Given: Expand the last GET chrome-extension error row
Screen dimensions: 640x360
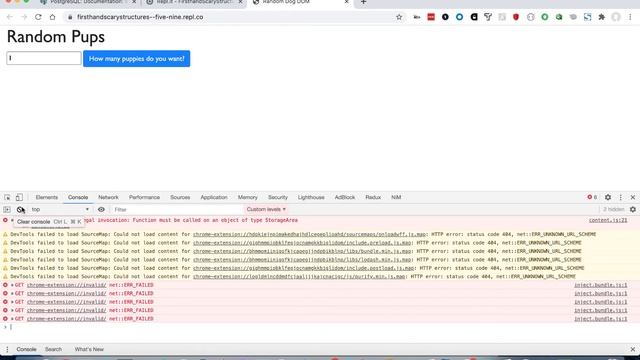Looking at the screenshot, I should tap(12, 319).
